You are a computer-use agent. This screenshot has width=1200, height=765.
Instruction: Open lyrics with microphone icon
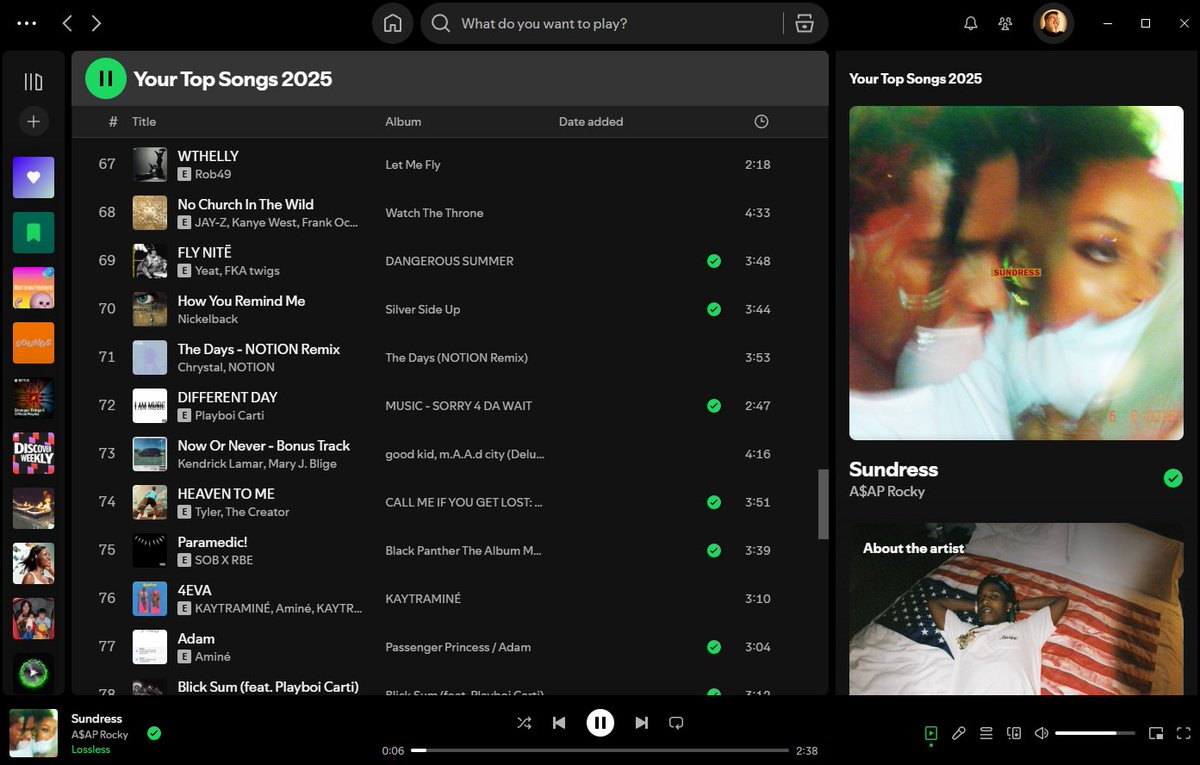pos(958,733)
